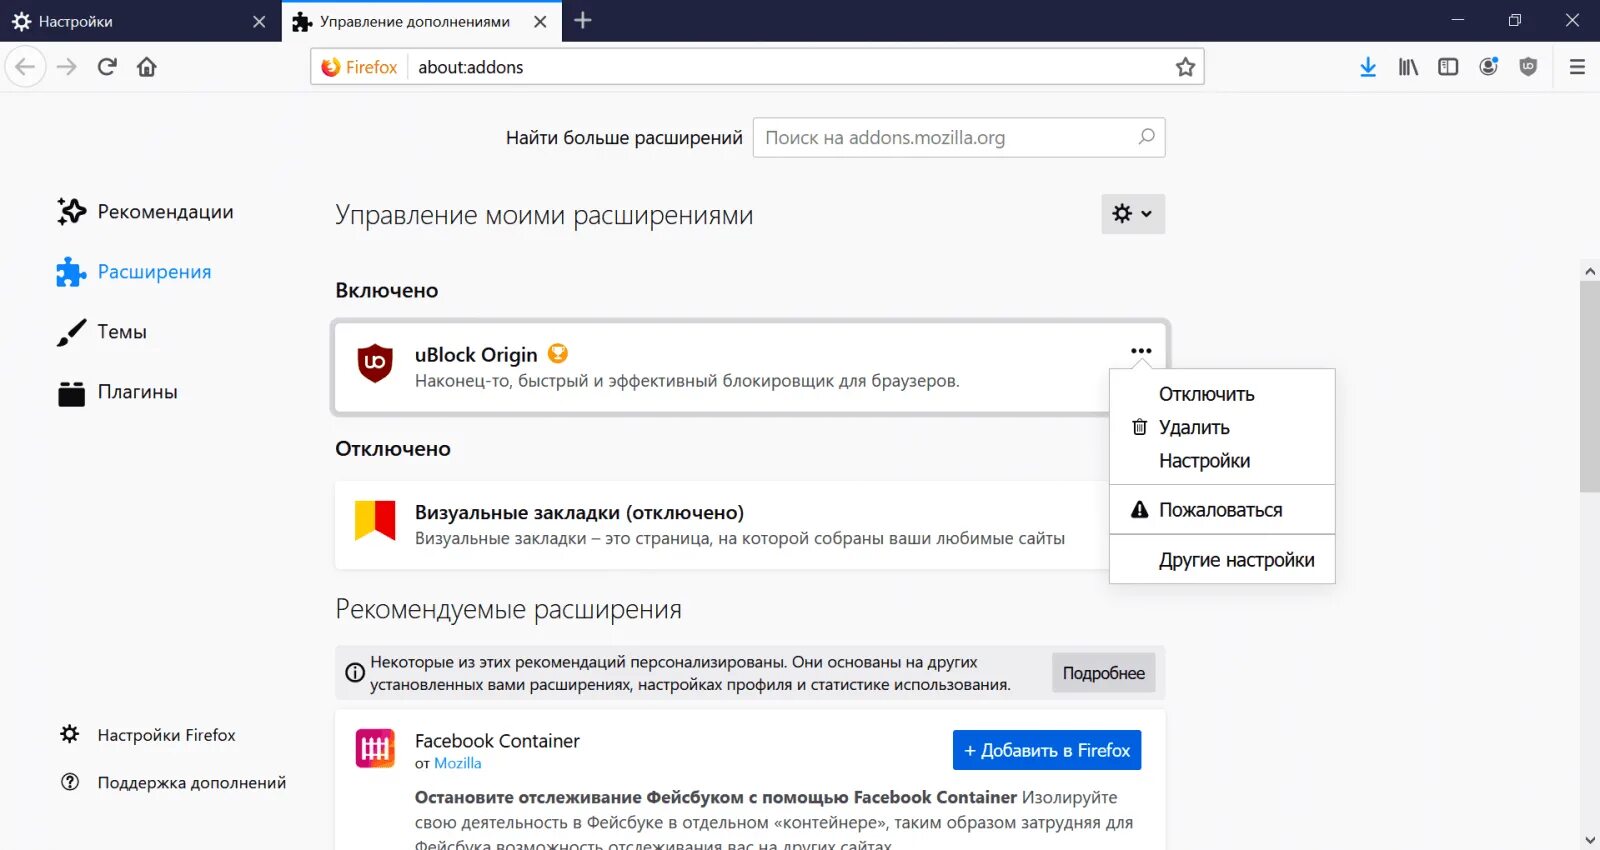Open the gear tools dropdown for extensions

[1133, 213]
